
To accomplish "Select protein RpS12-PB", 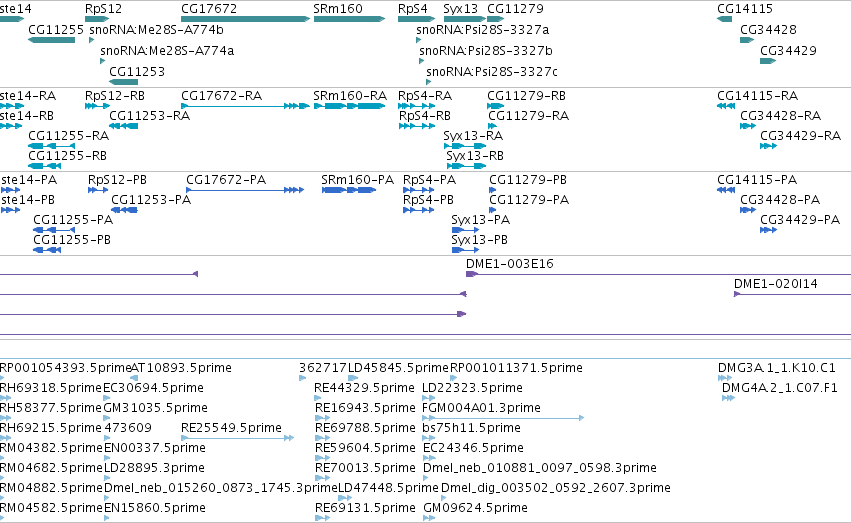I will pyautogui.click(x=98, y=190).
